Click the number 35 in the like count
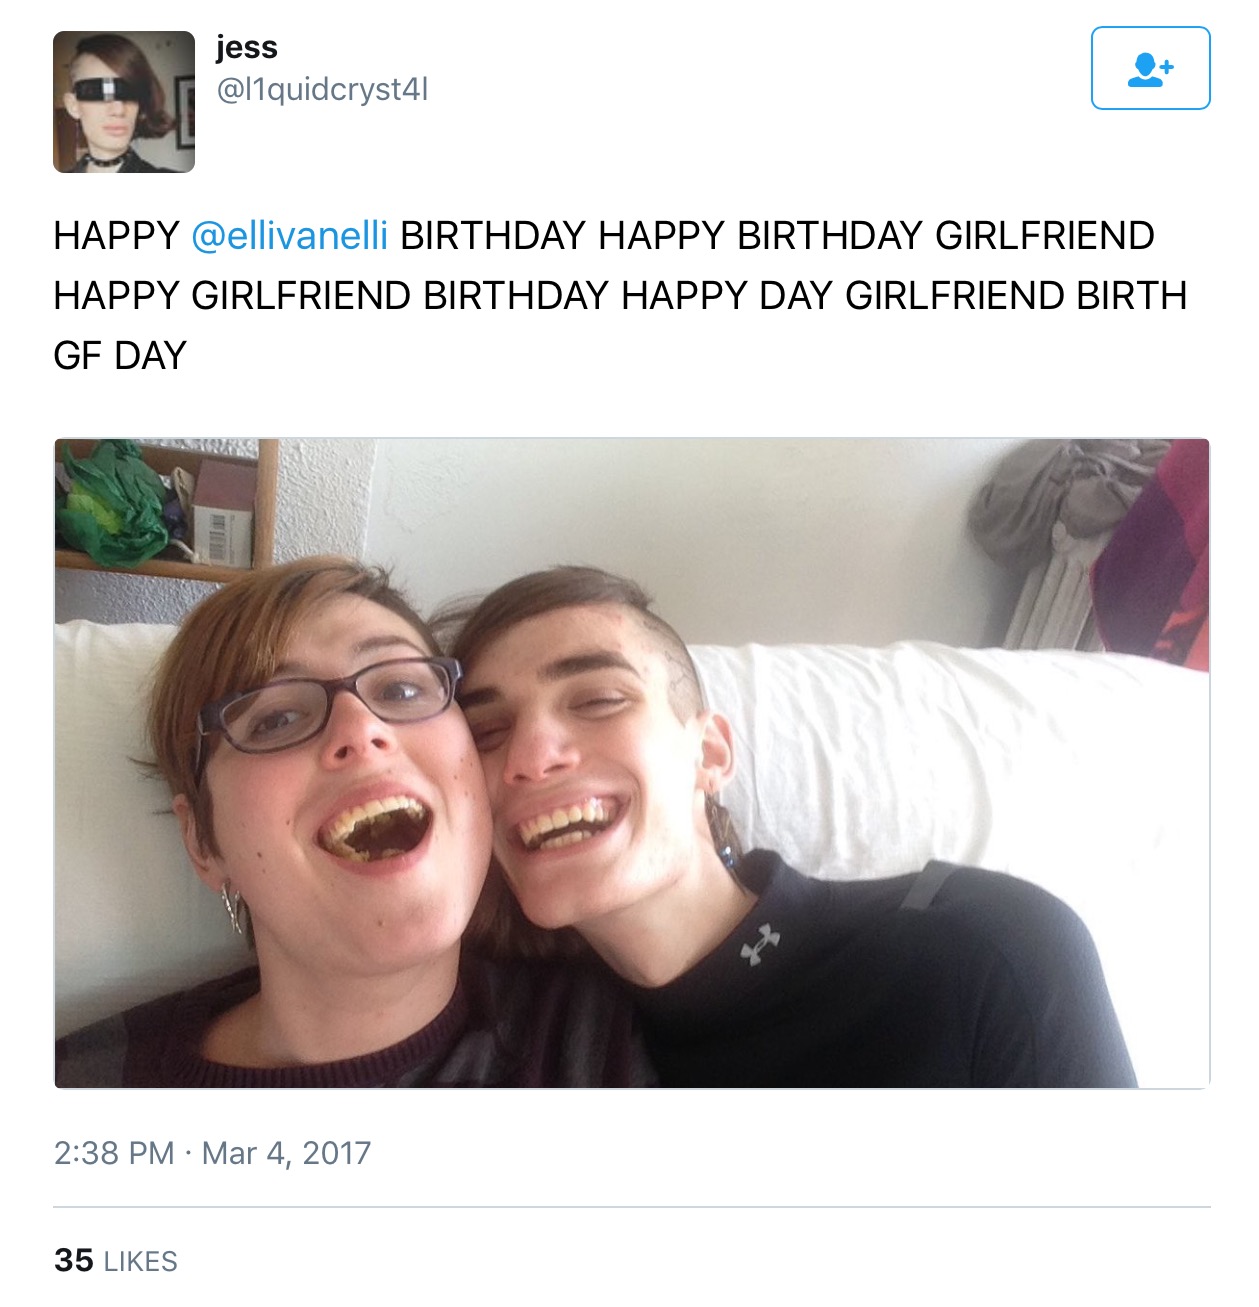Viewport: 1259px width, 1307px height. (x=74, y=1261)
